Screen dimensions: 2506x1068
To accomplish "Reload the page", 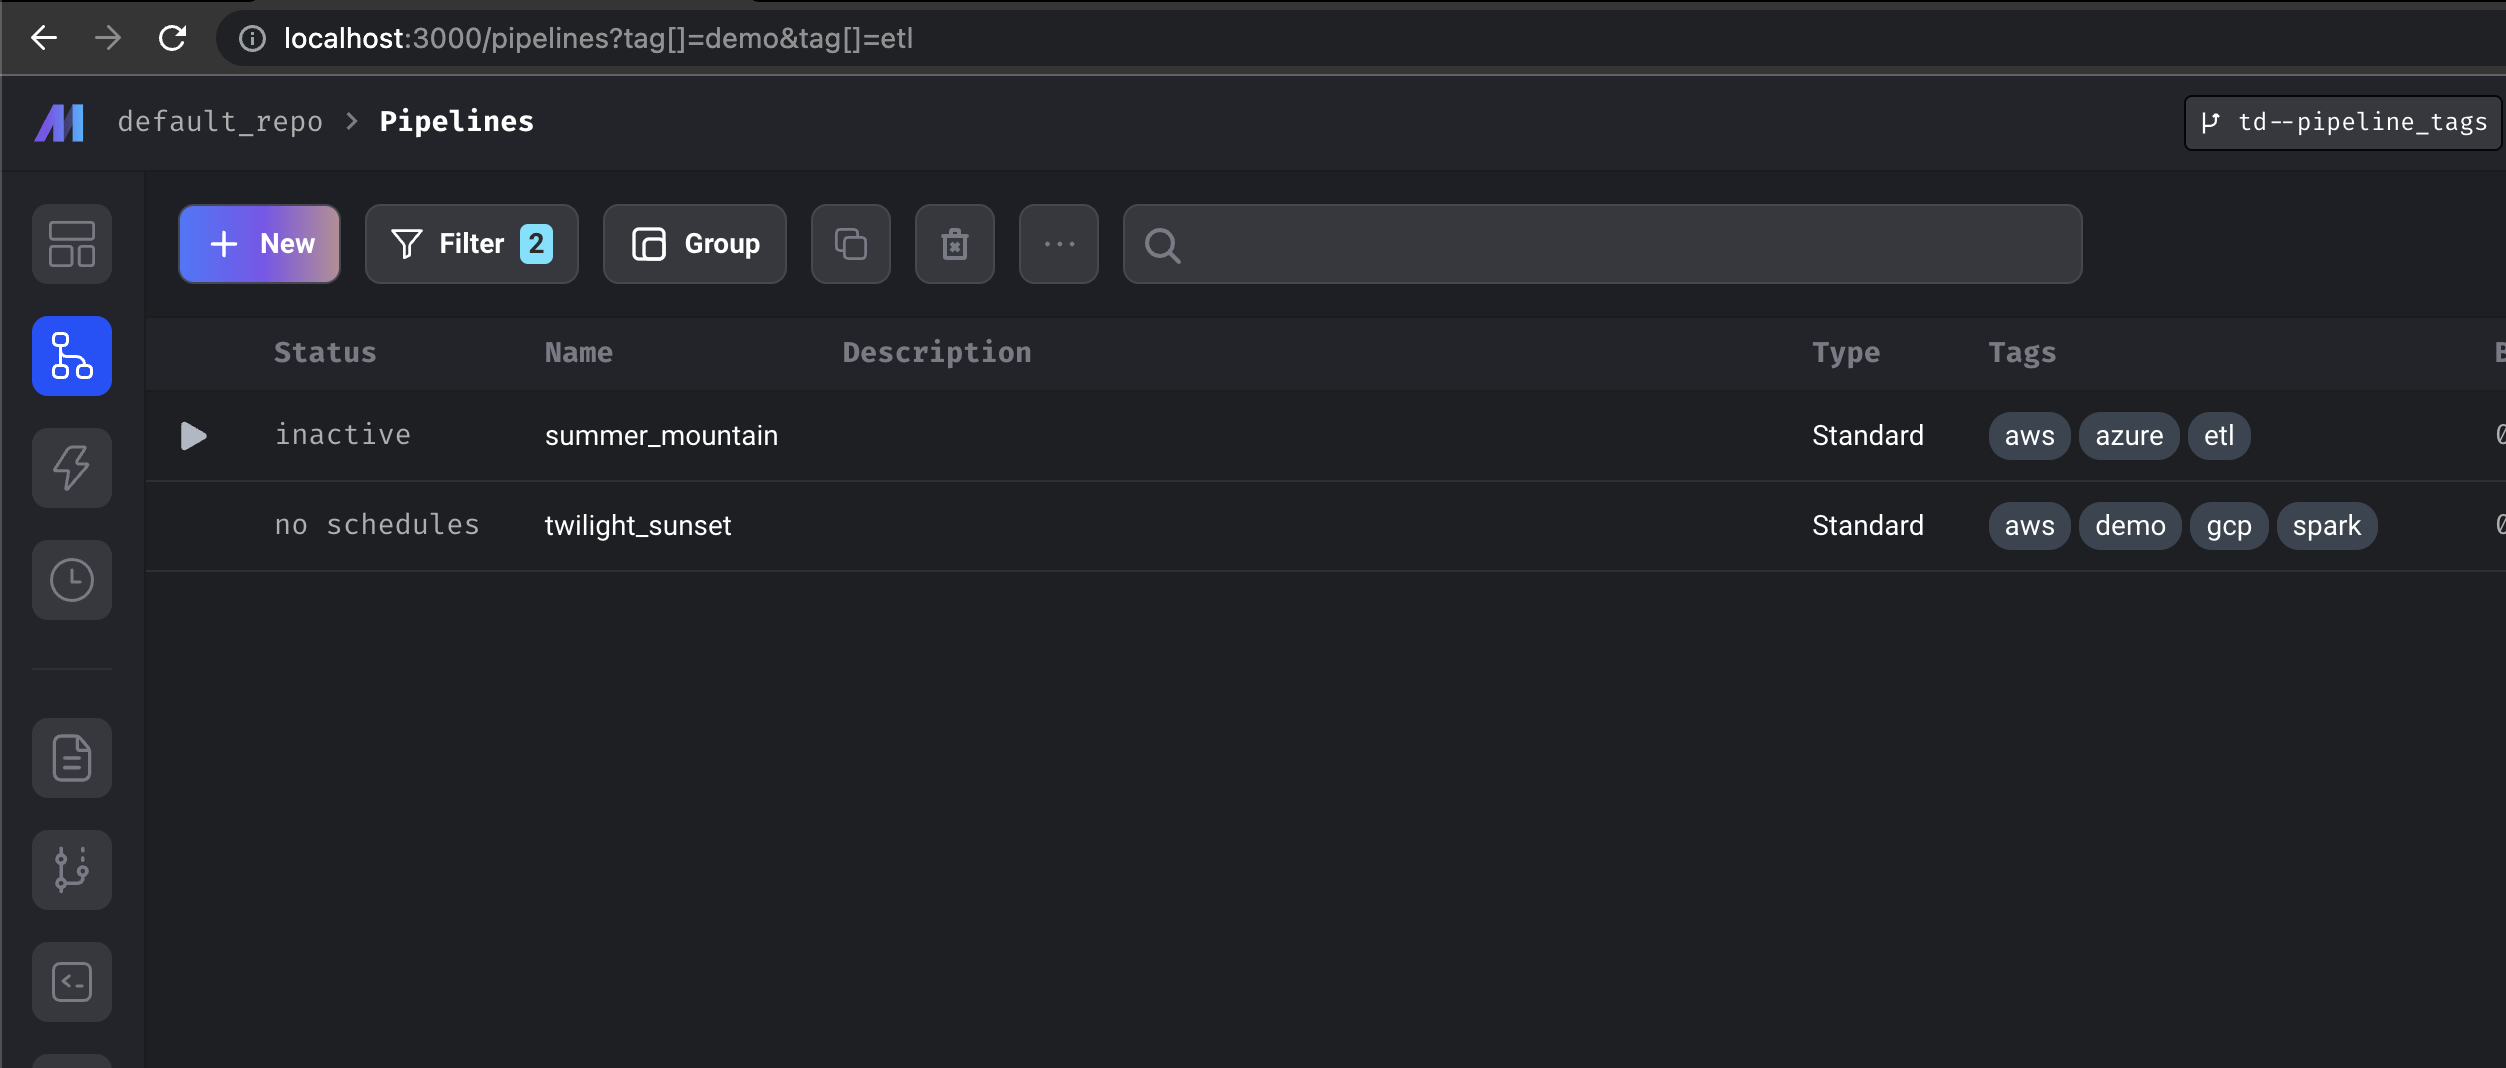I will tap(172, 38).
